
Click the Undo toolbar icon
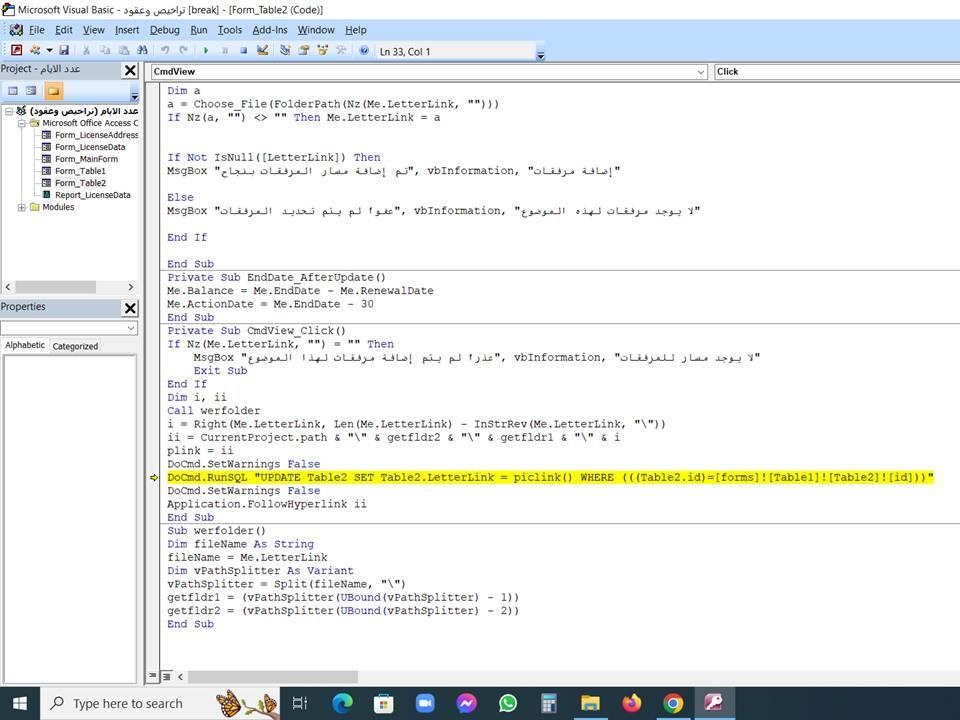[165, 50]
